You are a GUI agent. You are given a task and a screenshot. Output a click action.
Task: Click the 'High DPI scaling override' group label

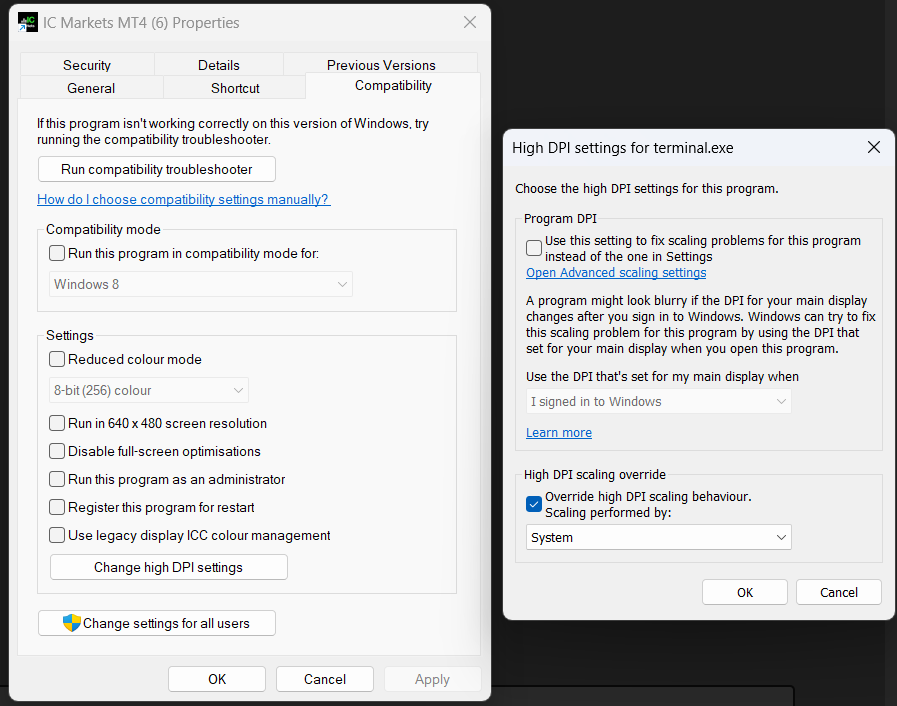[x=594, y=474]
